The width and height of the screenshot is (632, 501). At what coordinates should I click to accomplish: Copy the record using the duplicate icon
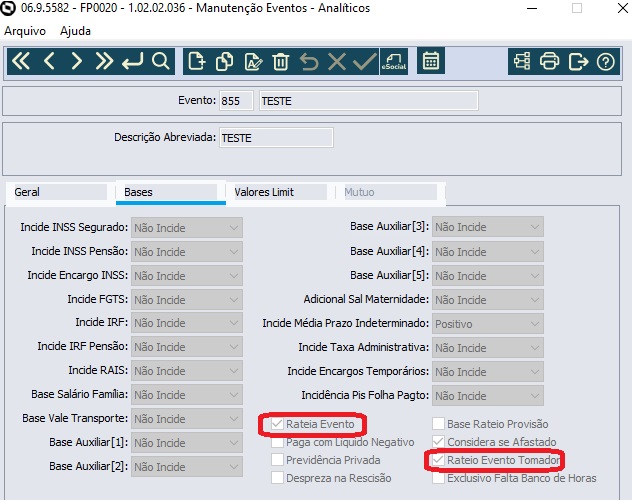point(225,62)
